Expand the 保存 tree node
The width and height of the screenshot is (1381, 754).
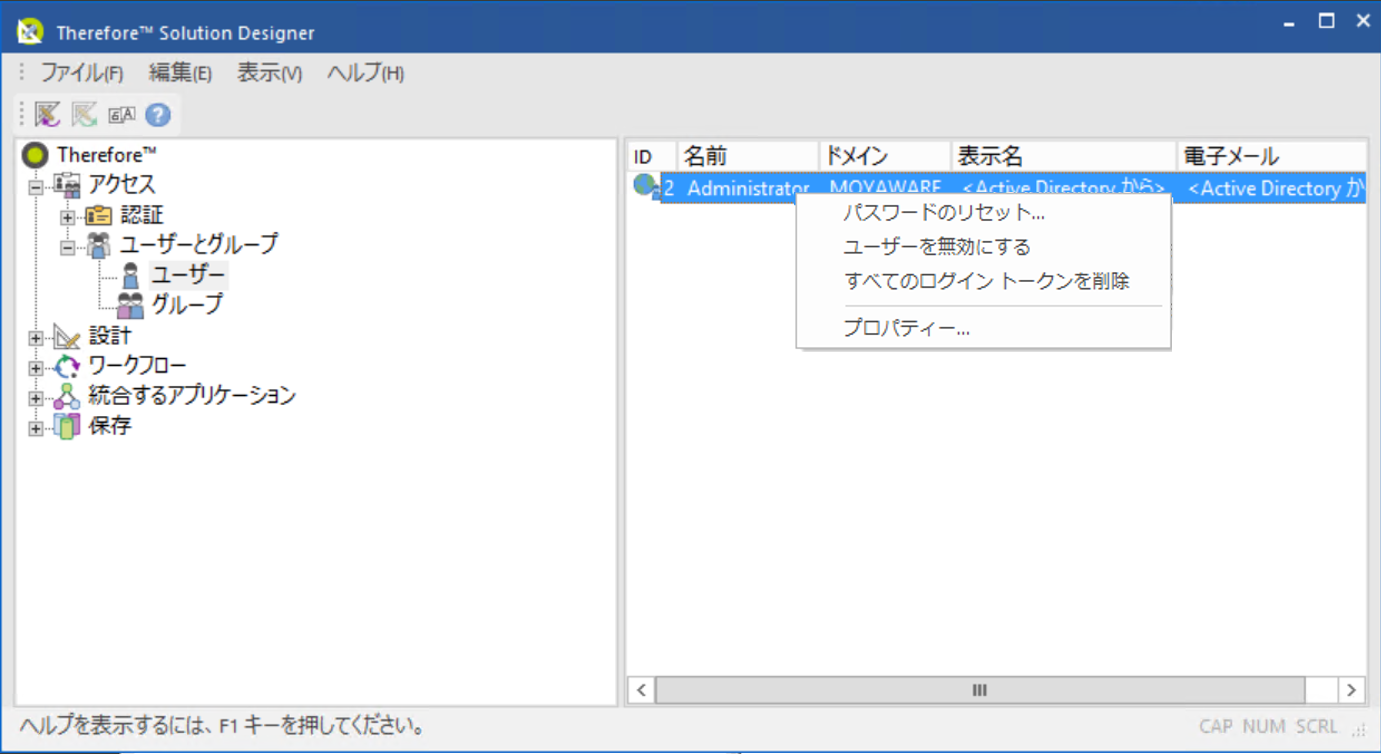coord(36,428)
